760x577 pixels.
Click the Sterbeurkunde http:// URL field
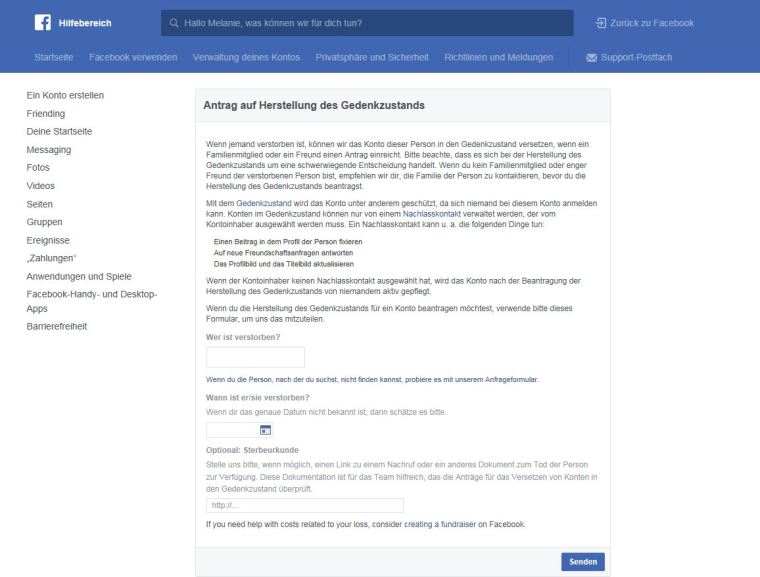tap(304, 505)
